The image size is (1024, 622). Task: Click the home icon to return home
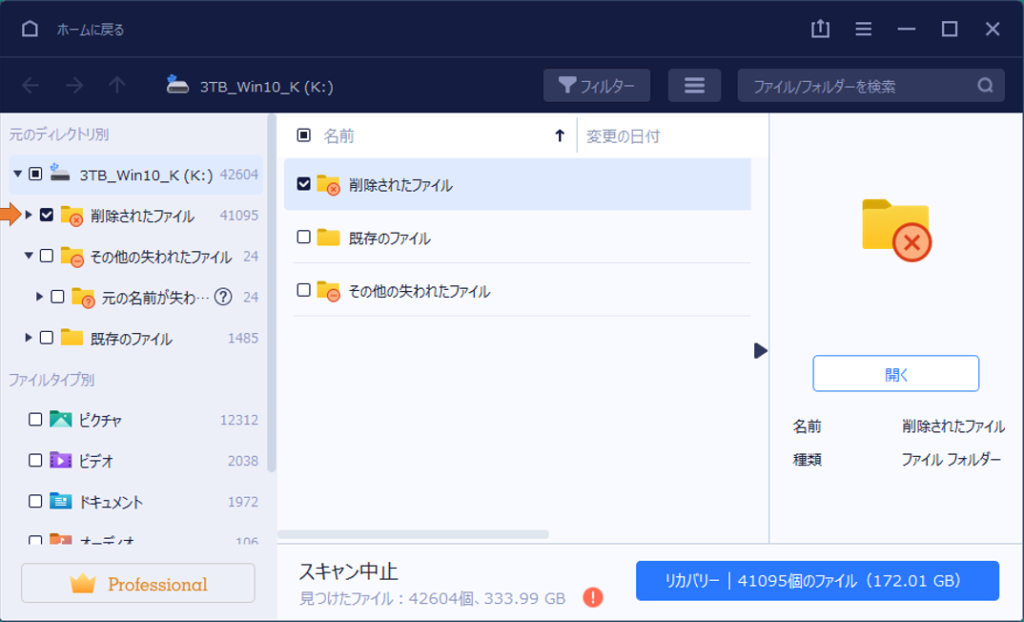pyautogui.click(x=29, y=29)
